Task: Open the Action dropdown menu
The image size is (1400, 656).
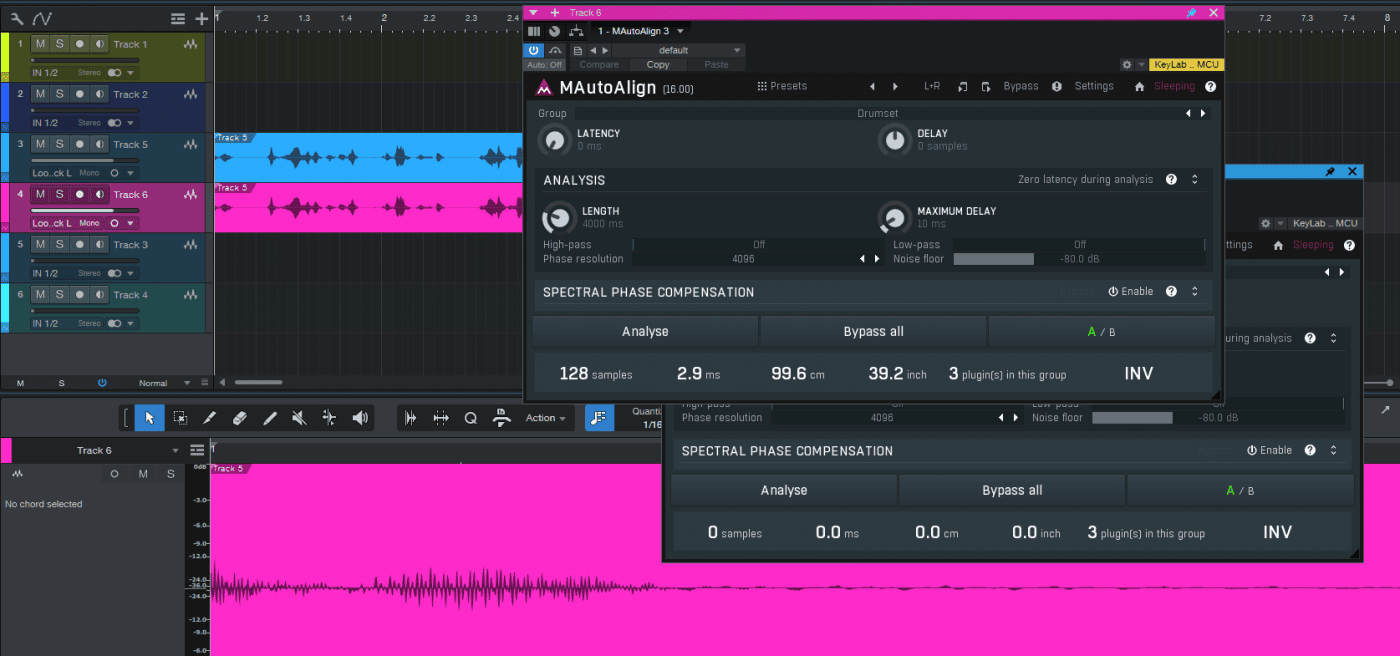Action: click(546, 418)
